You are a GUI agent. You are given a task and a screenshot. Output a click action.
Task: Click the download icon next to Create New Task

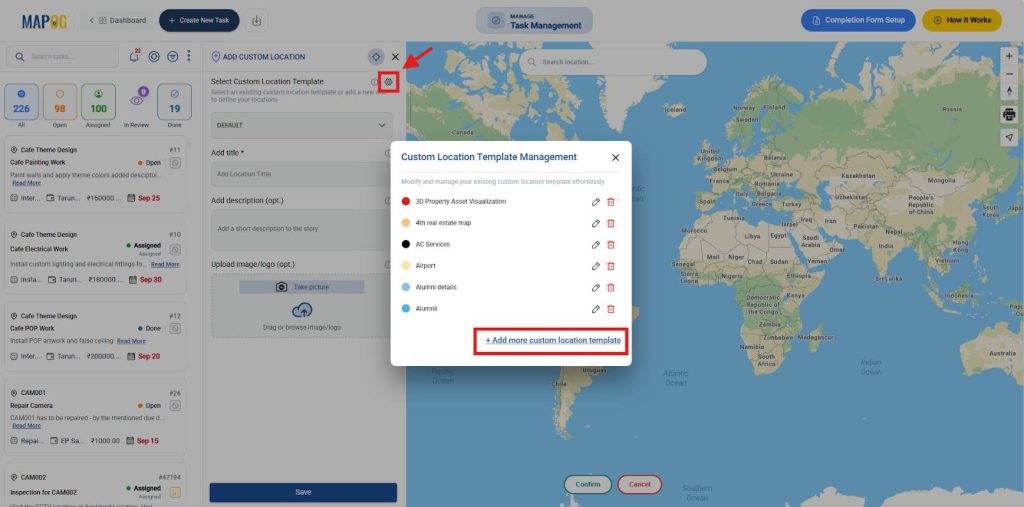257,20
